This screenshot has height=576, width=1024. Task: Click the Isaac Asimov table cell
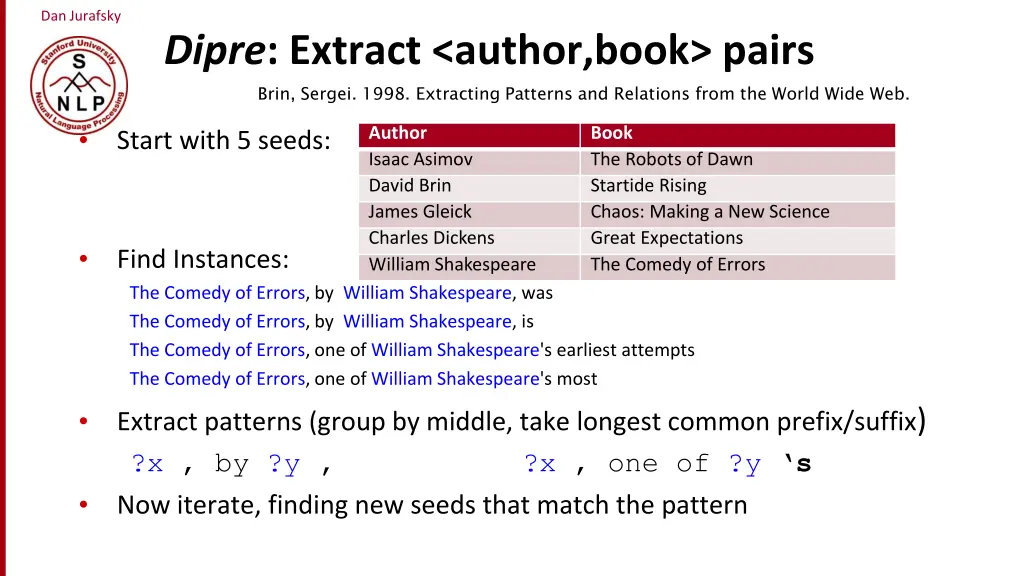469,160
